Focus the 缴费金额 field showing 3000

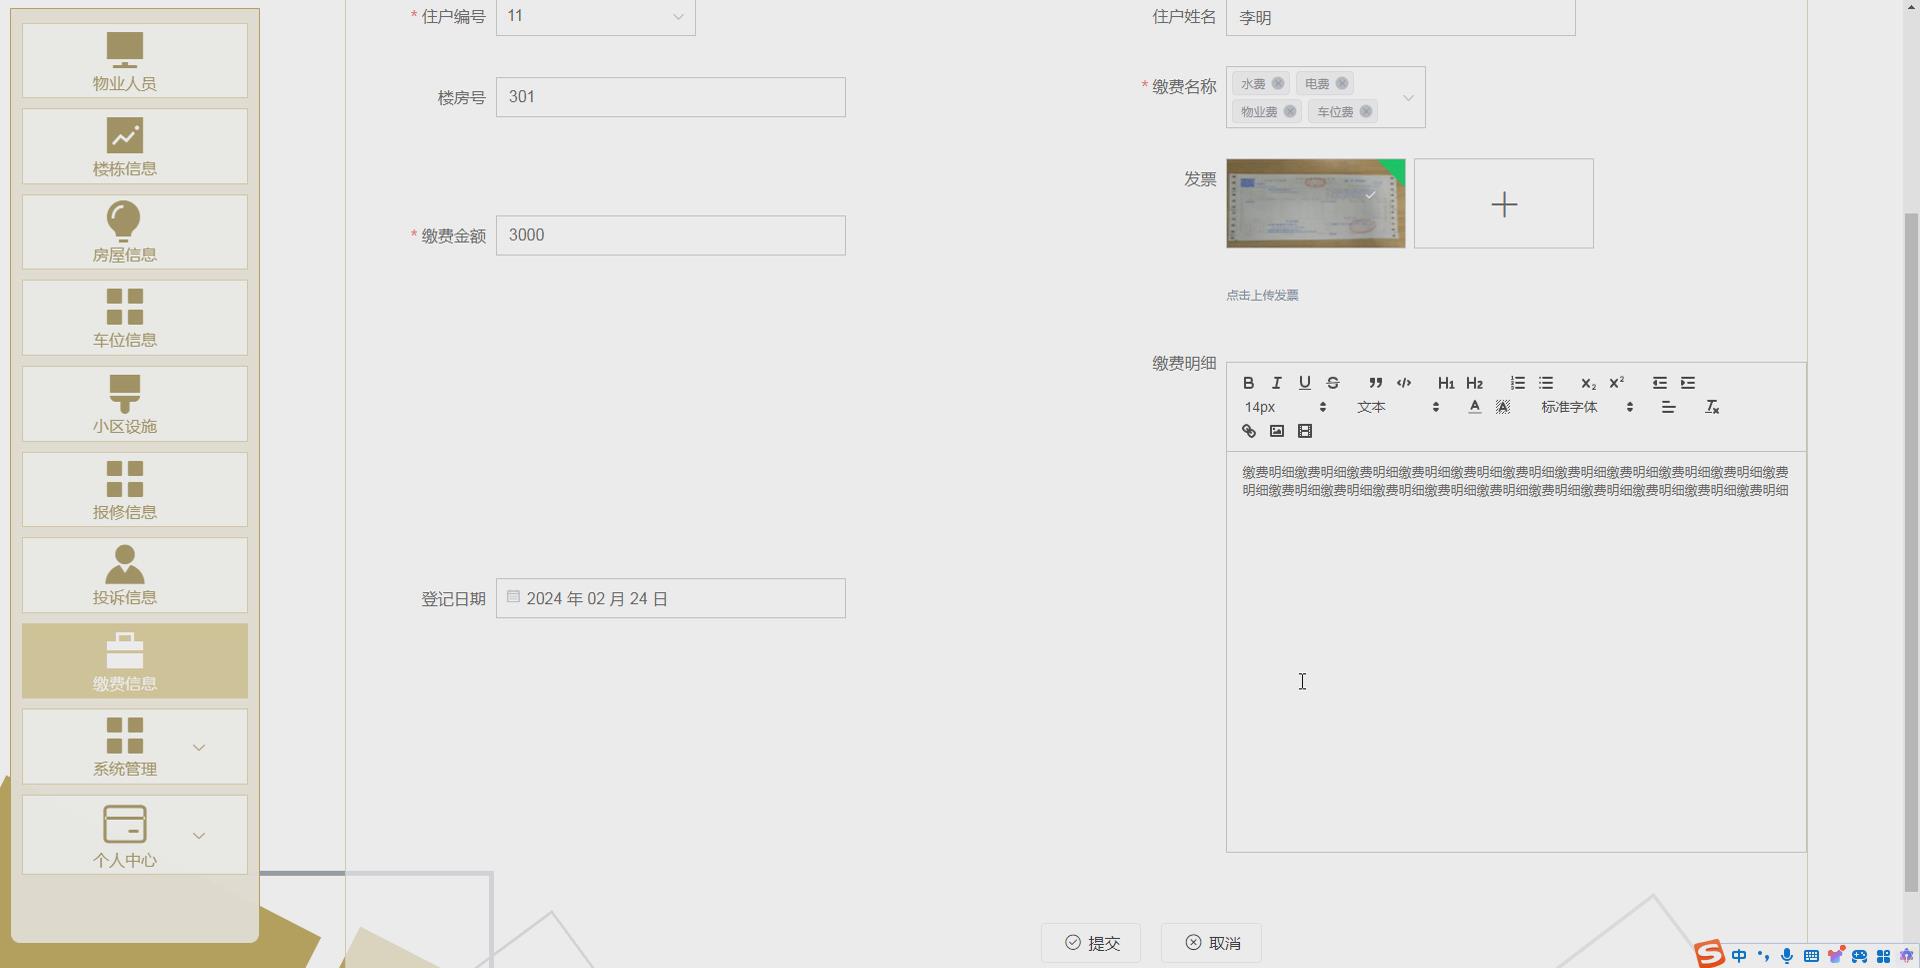coord(671,235)
